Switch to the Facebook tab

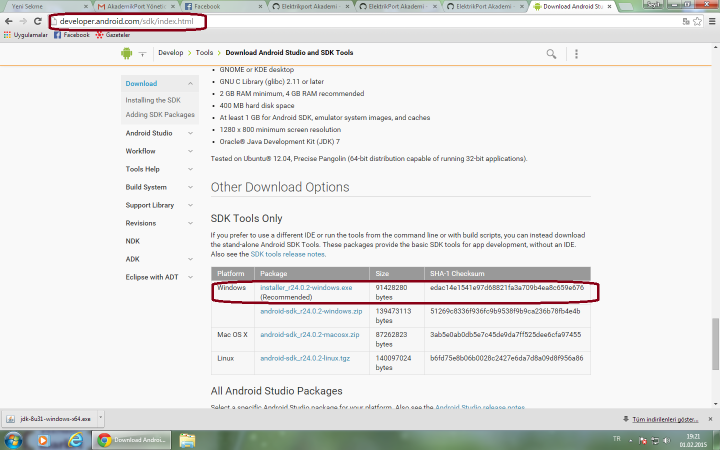[x=223, y=6]
